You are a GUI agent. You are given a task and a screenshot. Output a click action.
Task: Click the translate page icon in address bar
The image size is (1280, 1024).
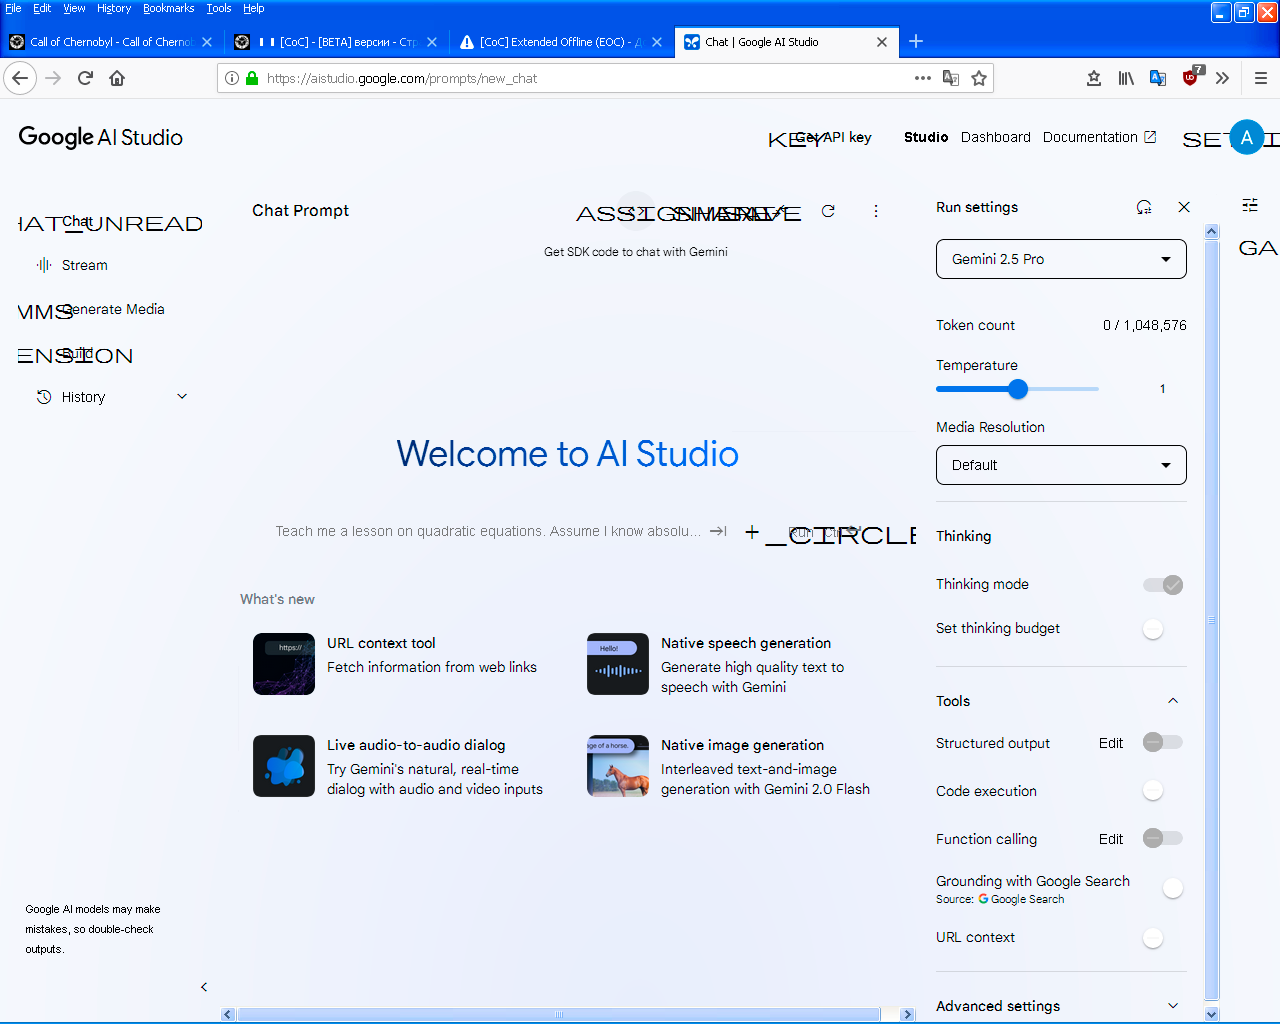[x=951, y=78]
